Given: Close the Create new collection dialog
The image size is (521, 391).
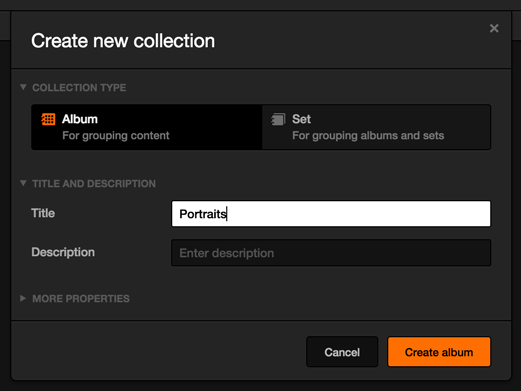Looking at the screenshot, I should (494, 28).
